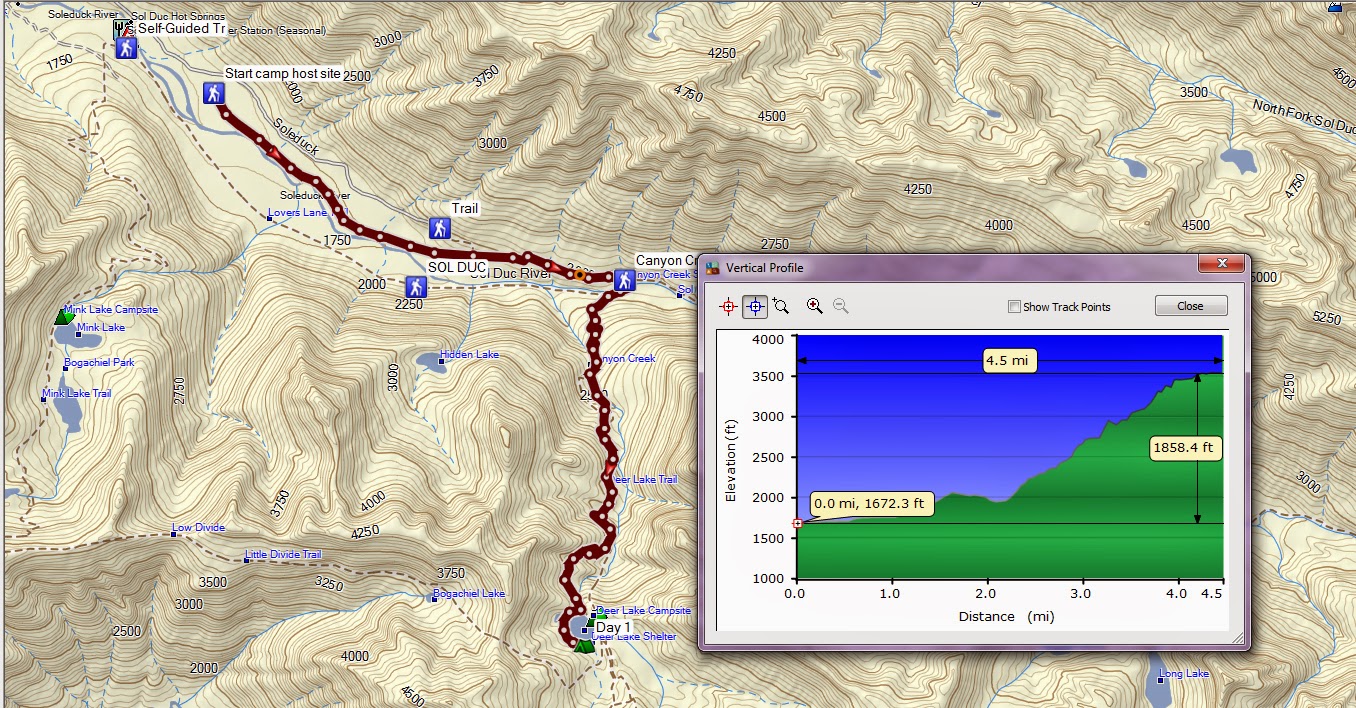Click the 4.5 mi distance label
The width and height of the screenshot is (1356, 708).
pyautogui.click(x=1010, y=360)
